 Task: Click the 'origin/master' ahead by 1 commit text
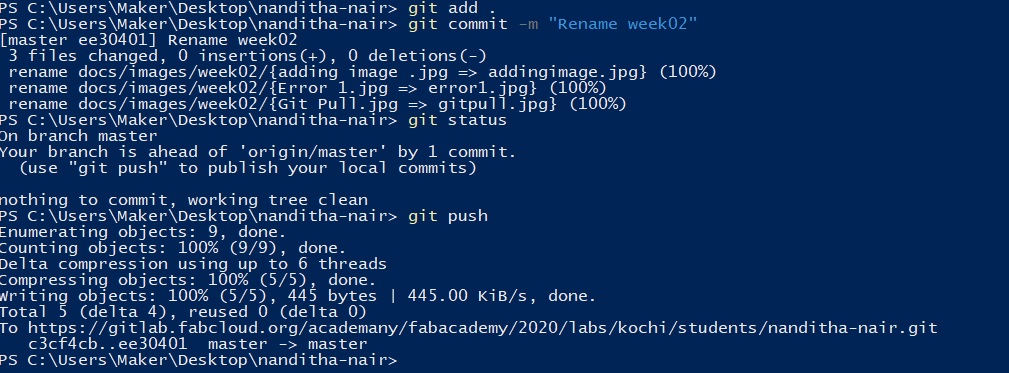(258, 152)
